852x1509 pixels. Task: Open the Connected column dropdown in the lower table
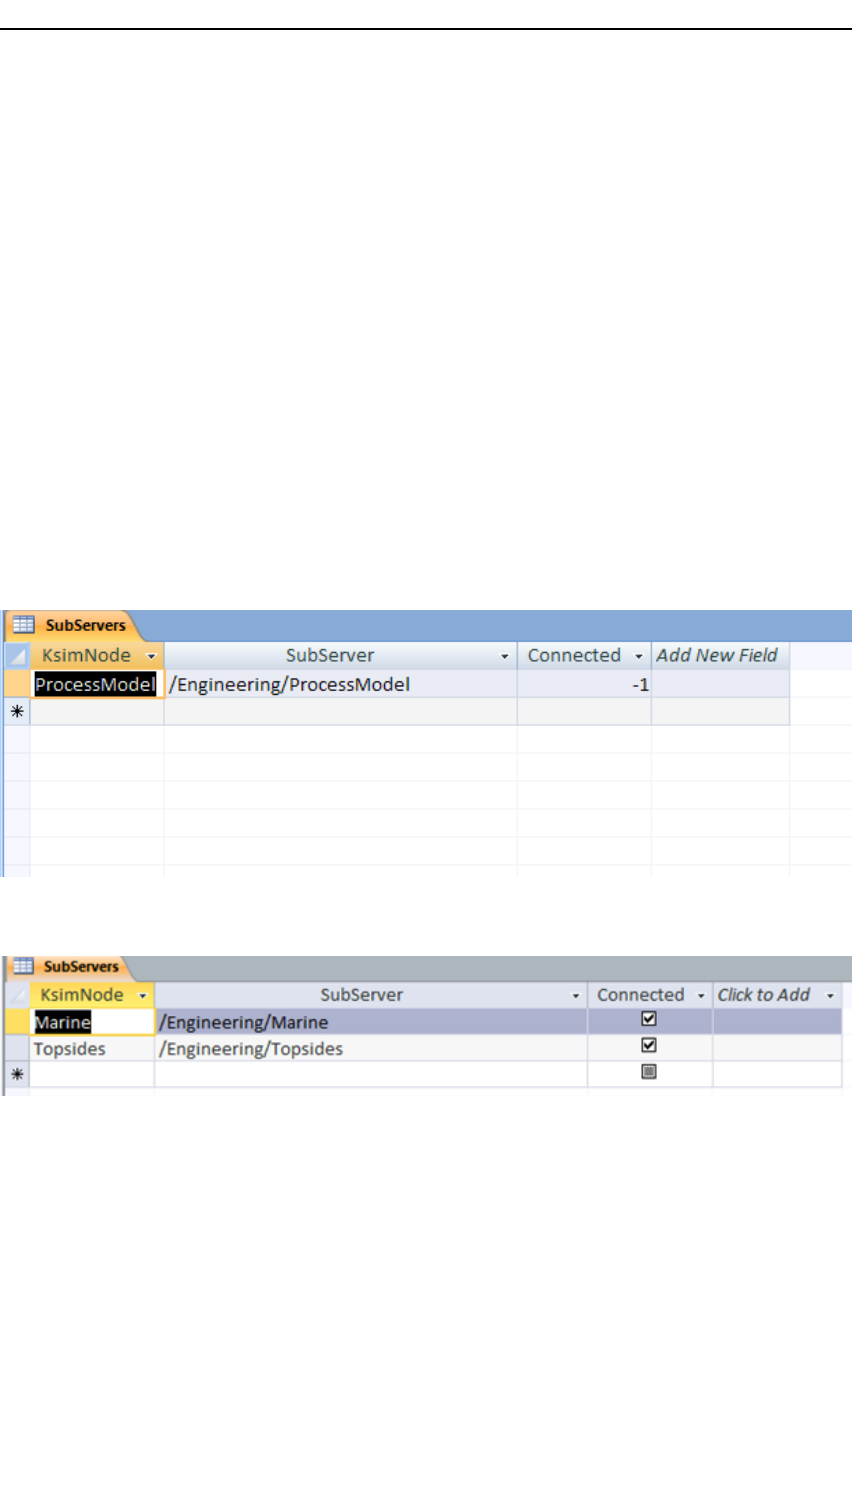pos(701,996)
